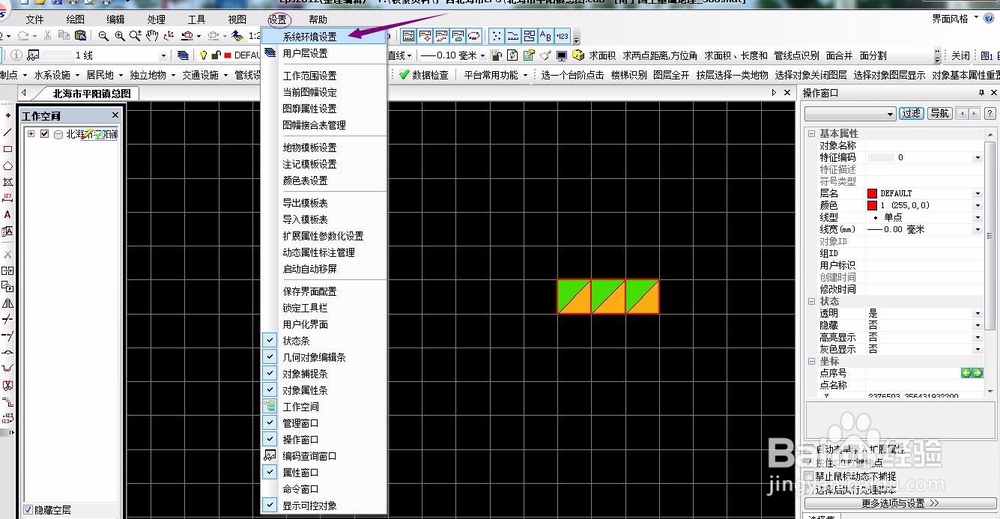The width and height of the screenshot is (1000, 519).
Task: Click the scatter points tool icon
Action: click(496, 36)
